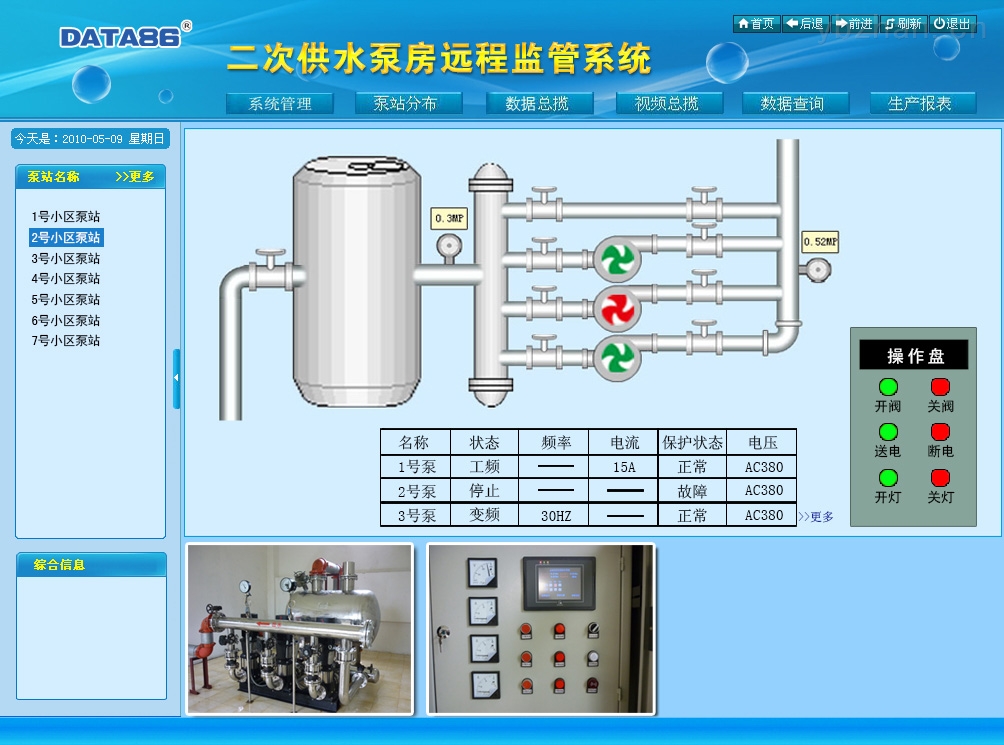The image size is (1004, 745).
Task: Select 4号小区泵站 in station list
Action: [x=65, y=278]
